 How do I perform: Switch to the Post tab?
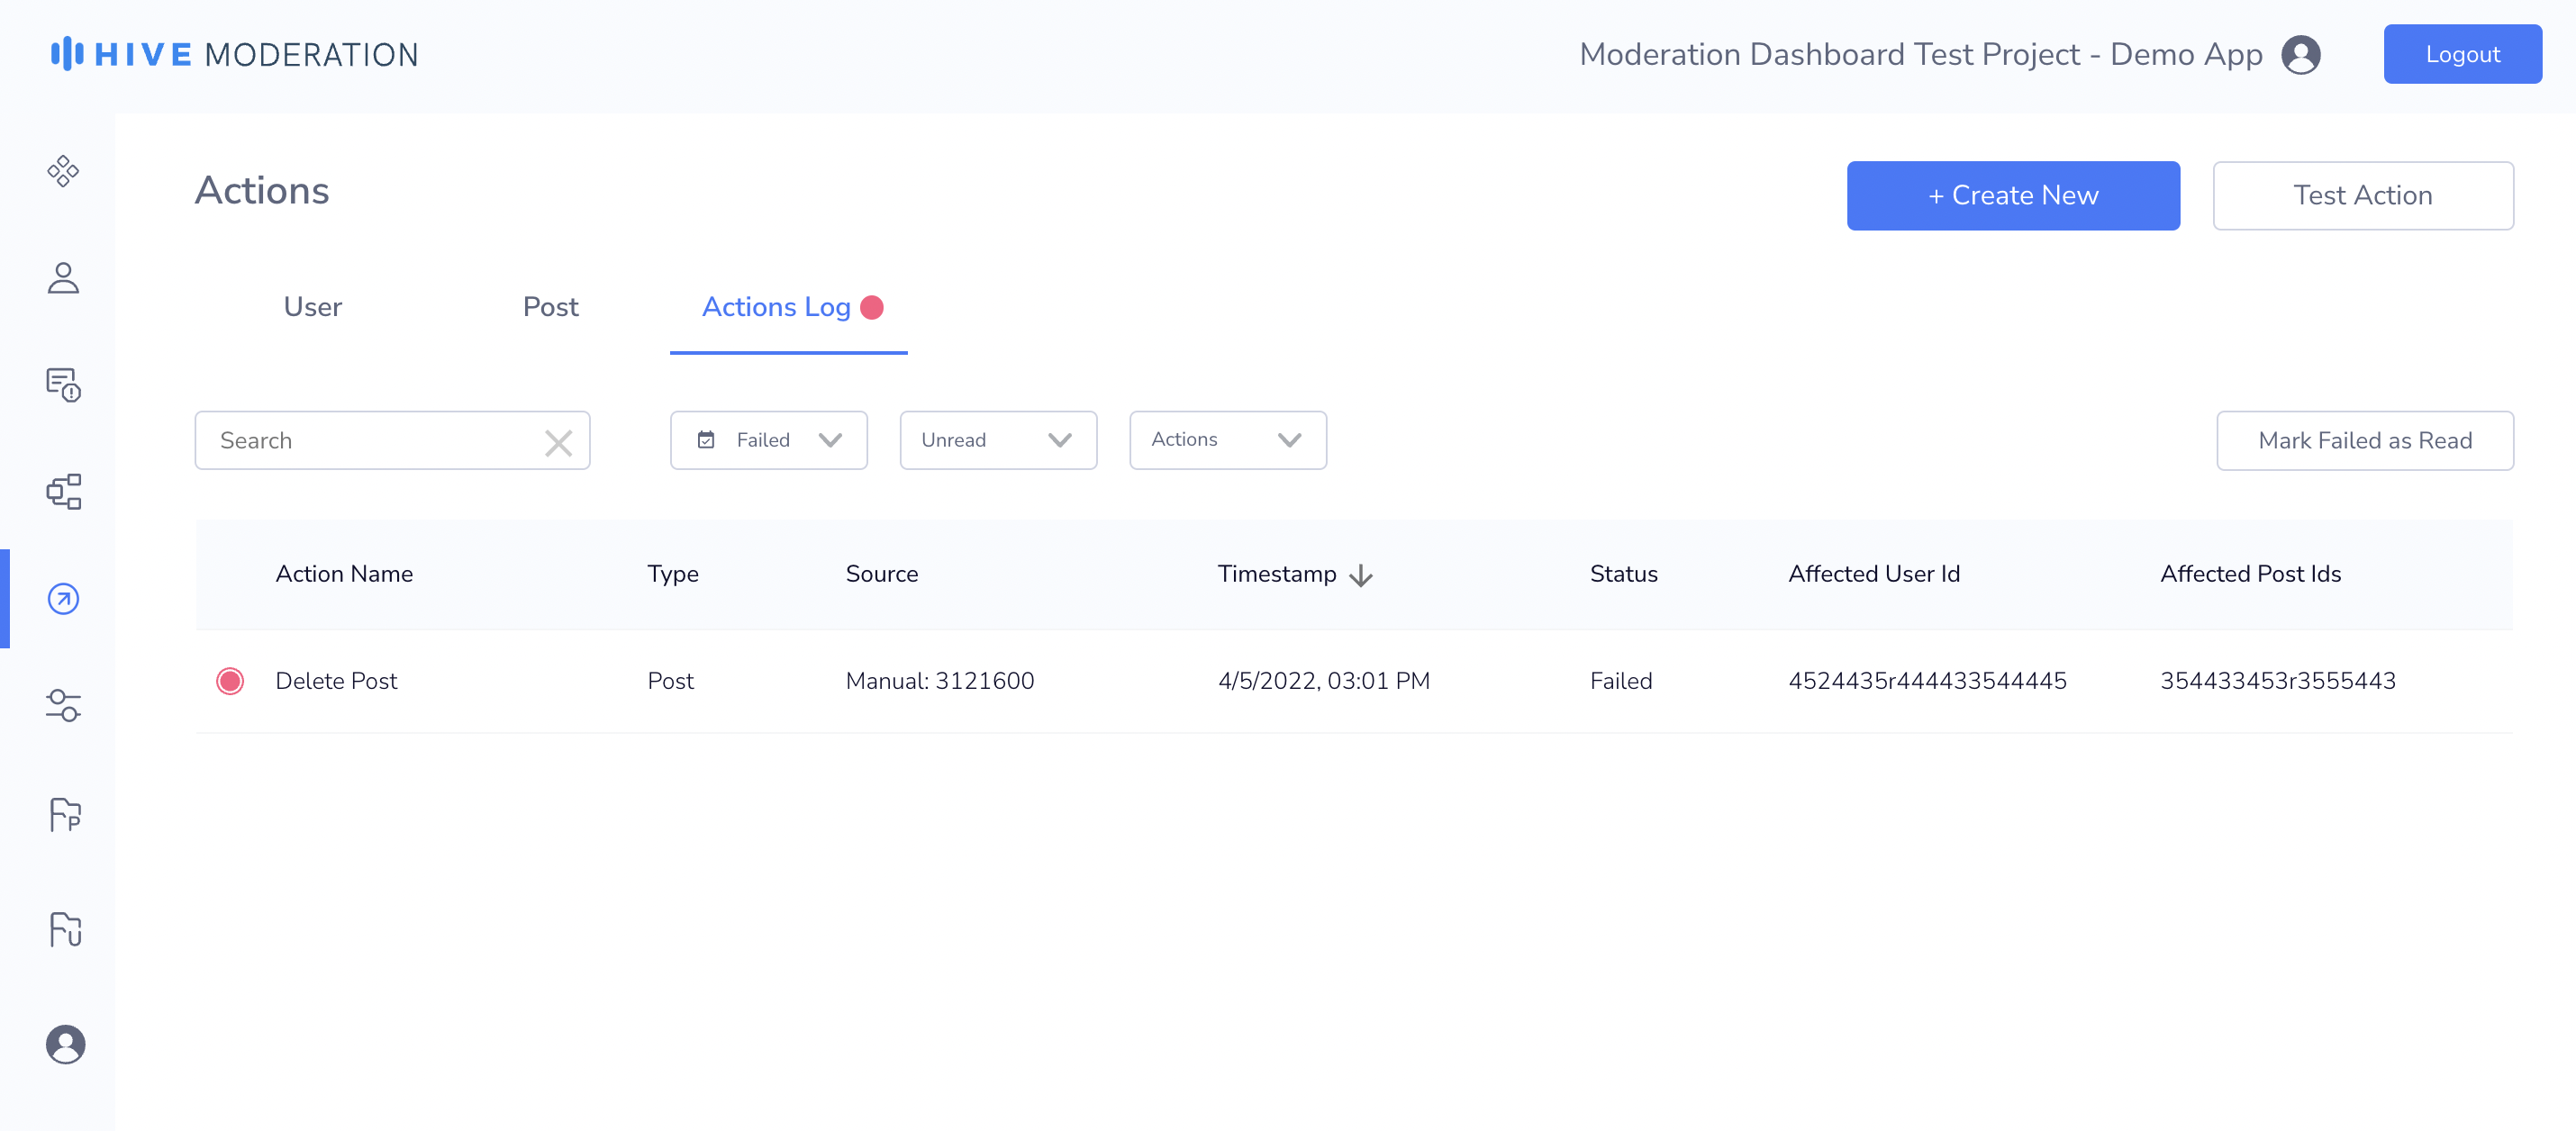point(550,307)
